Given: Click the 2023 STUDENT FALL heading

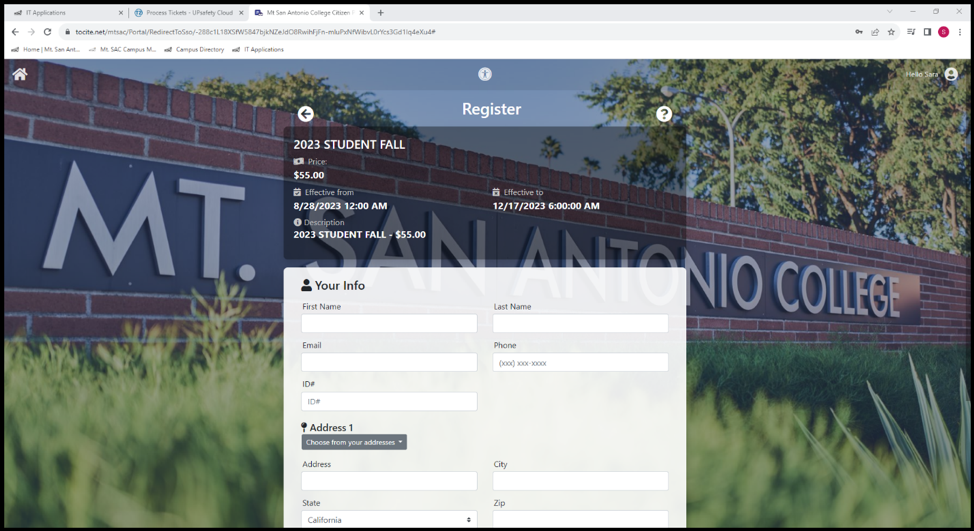Looking at the screenshot, I should pos(349,145).
